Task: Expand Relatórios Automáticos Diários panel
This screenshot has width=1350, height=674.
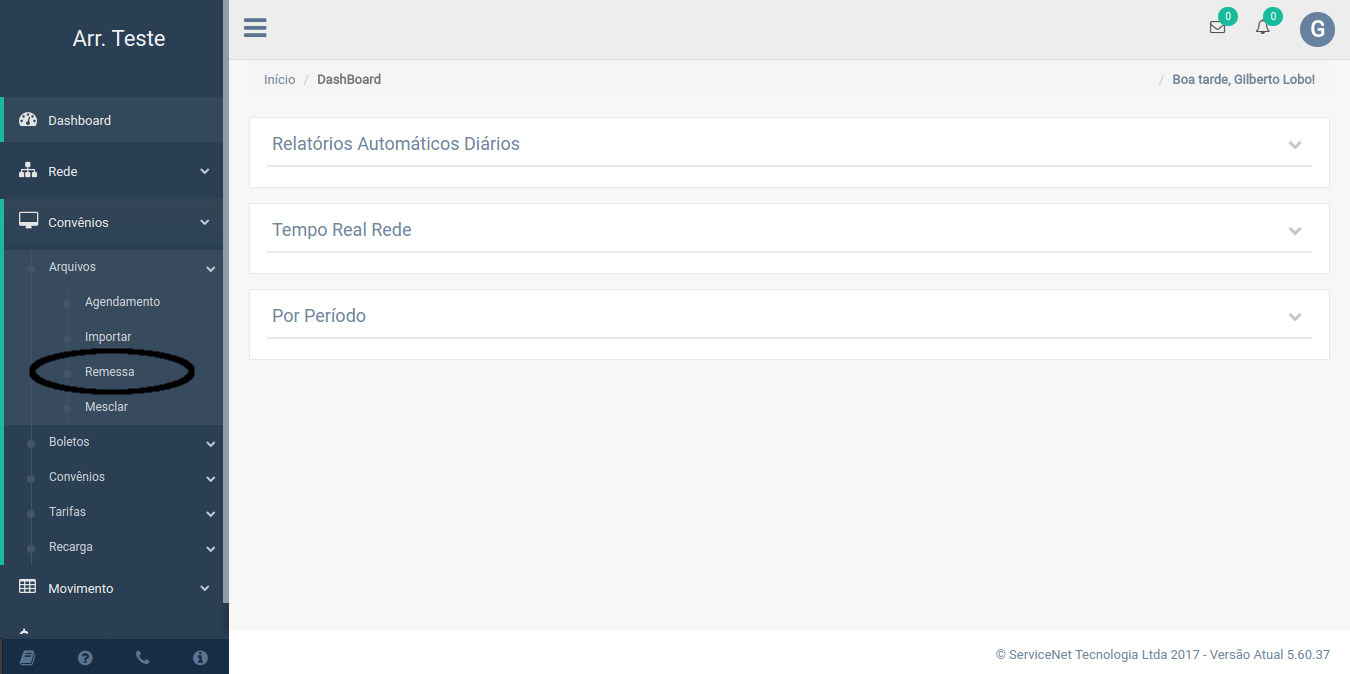Action: click(x=1295, y=145)
